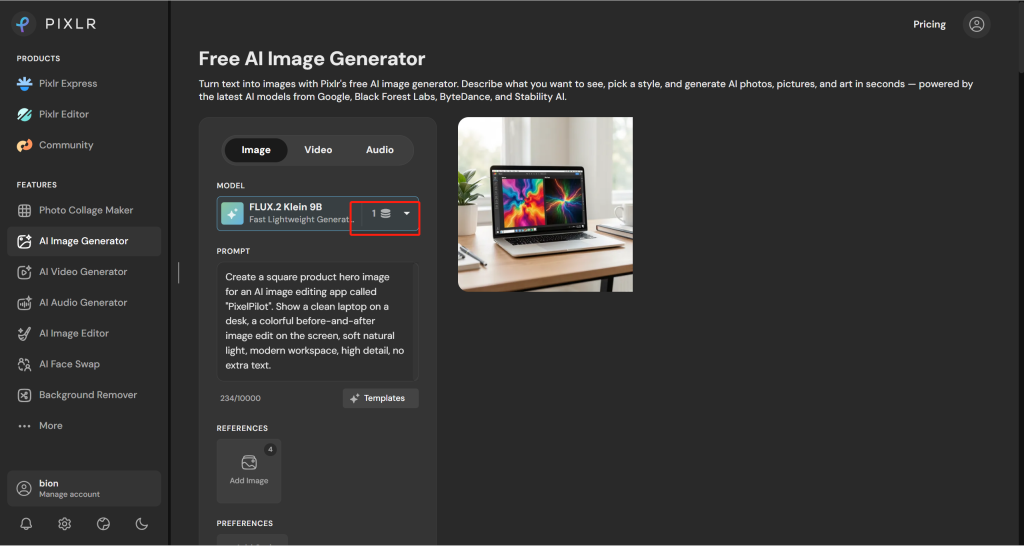Switch to the Audio tab
The height and width of the screenshot is (546, 1024).
click(x=379, y=150)
